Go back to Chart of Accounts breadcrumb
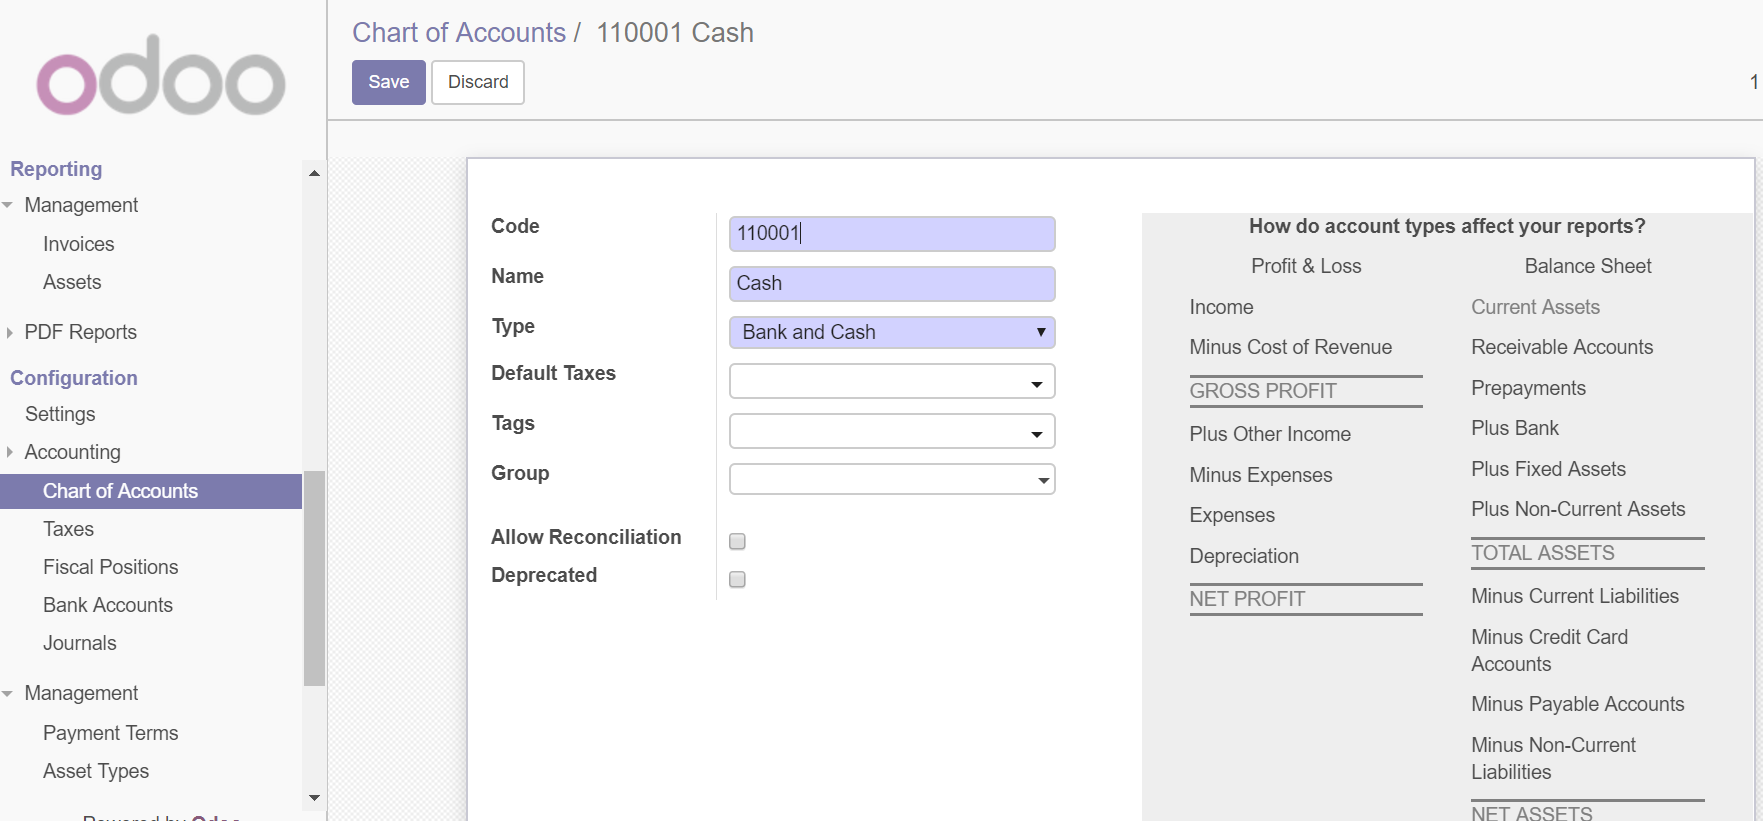The height and width of the screenshot is (821, 1763). click(x=459, y=33)
